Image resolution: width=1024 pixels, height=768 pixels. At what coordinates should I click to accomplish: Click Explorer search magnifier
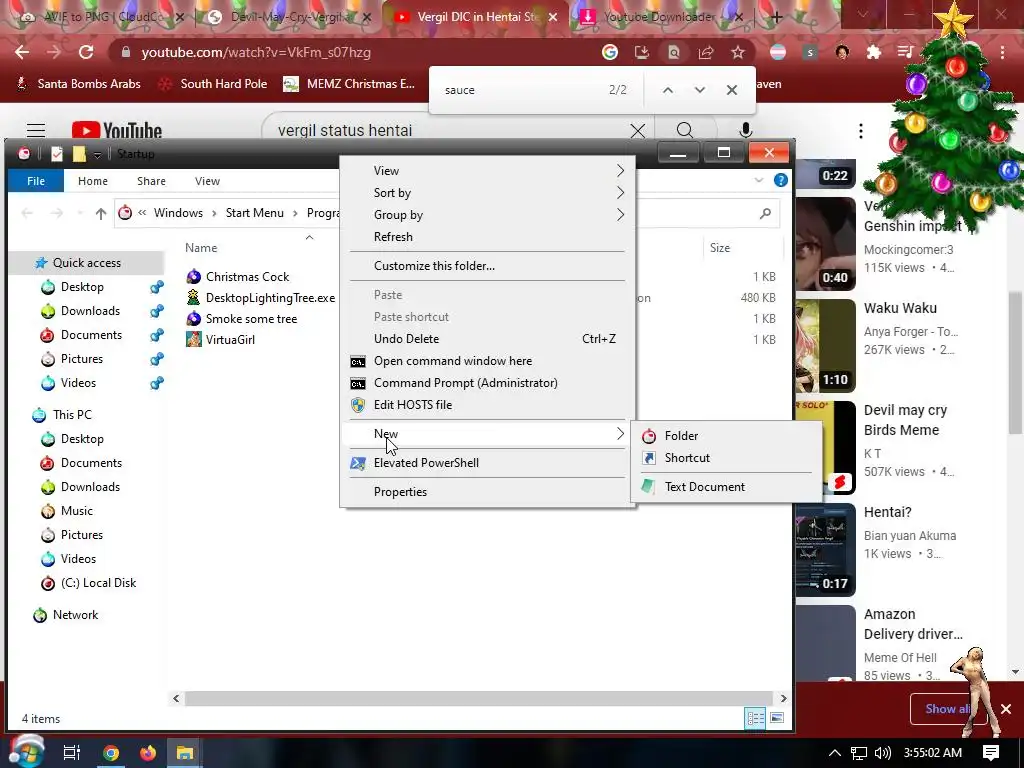tap(765, 213)
